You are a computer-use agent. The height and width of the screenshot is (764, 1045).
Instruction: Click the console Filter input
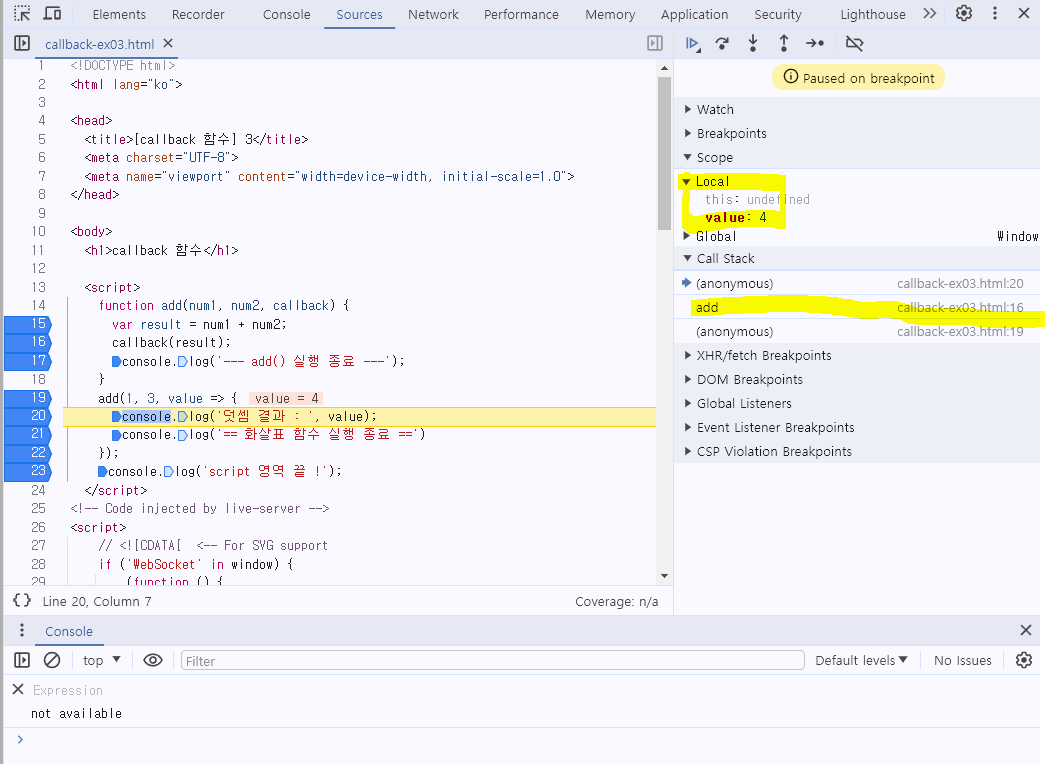493,661
